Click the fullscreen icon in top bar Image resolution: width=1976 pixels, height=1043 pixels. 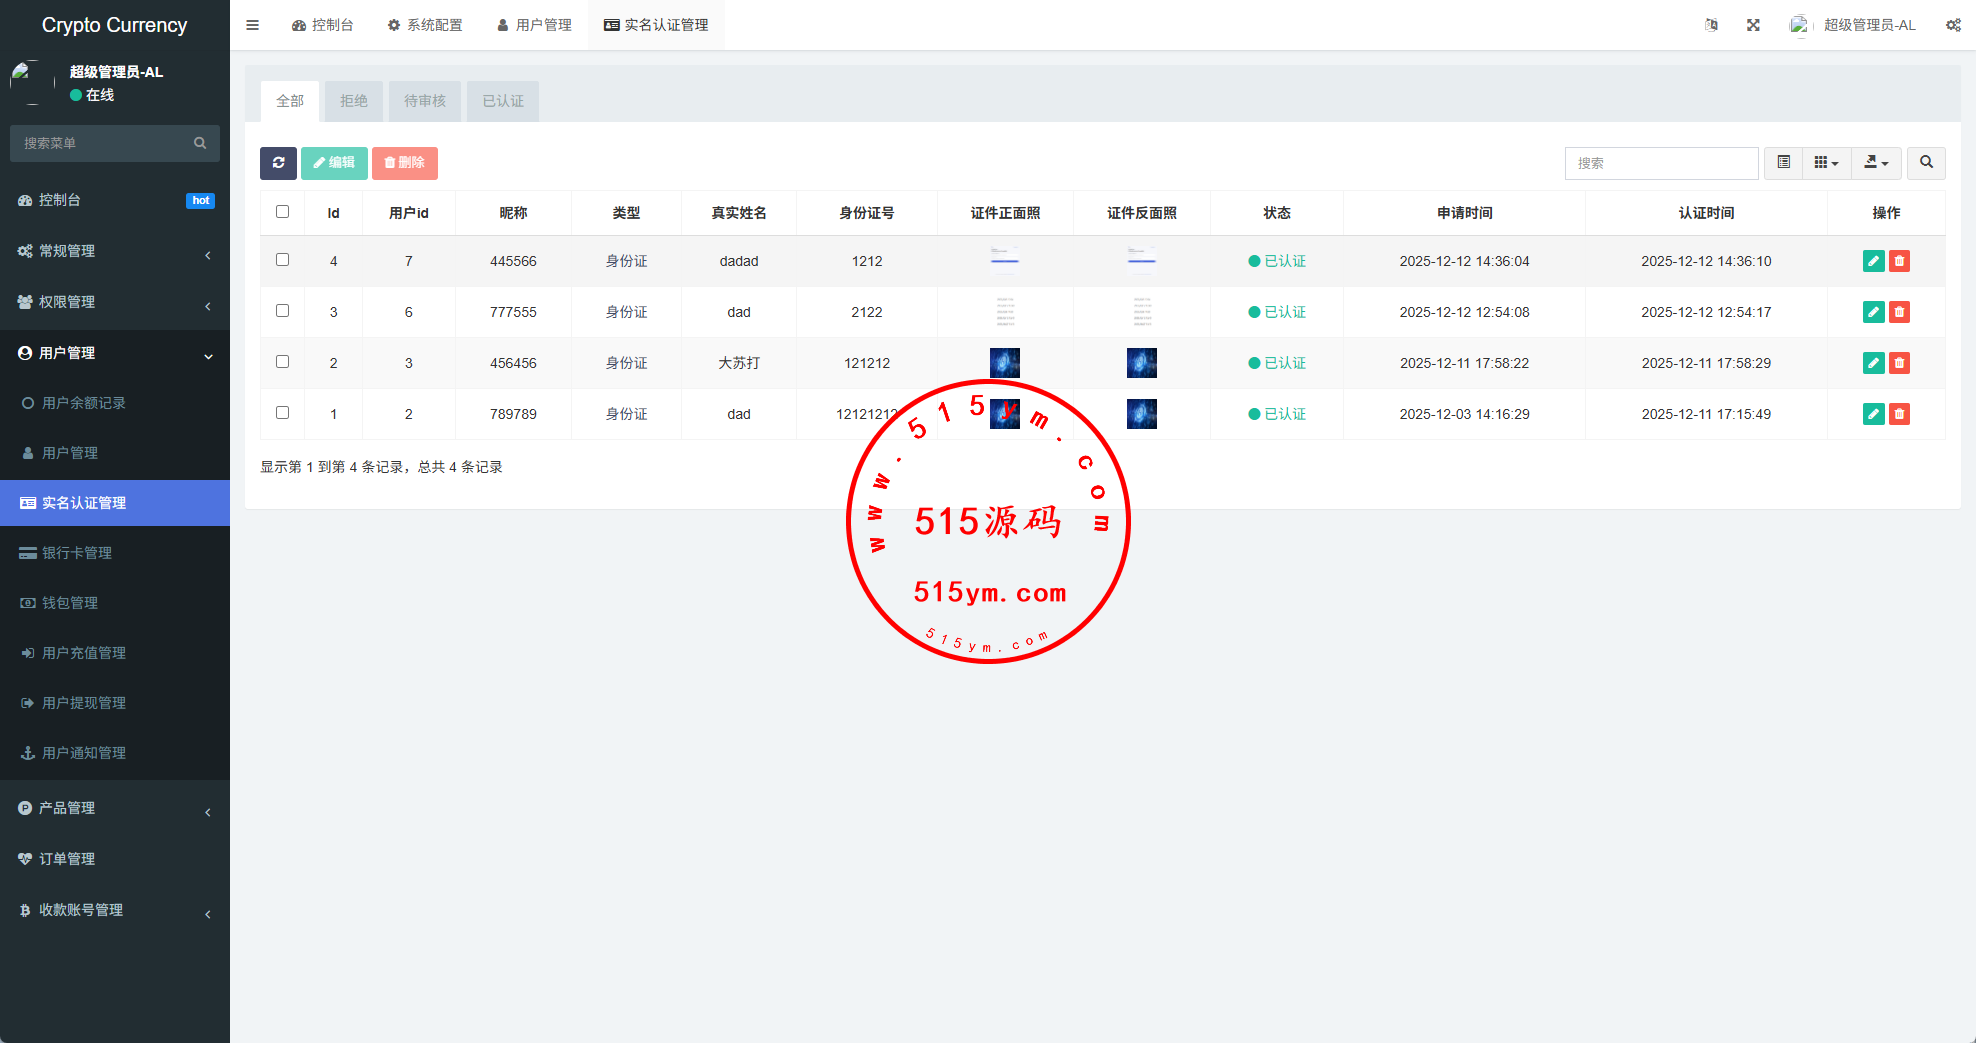coord(1753,25)
